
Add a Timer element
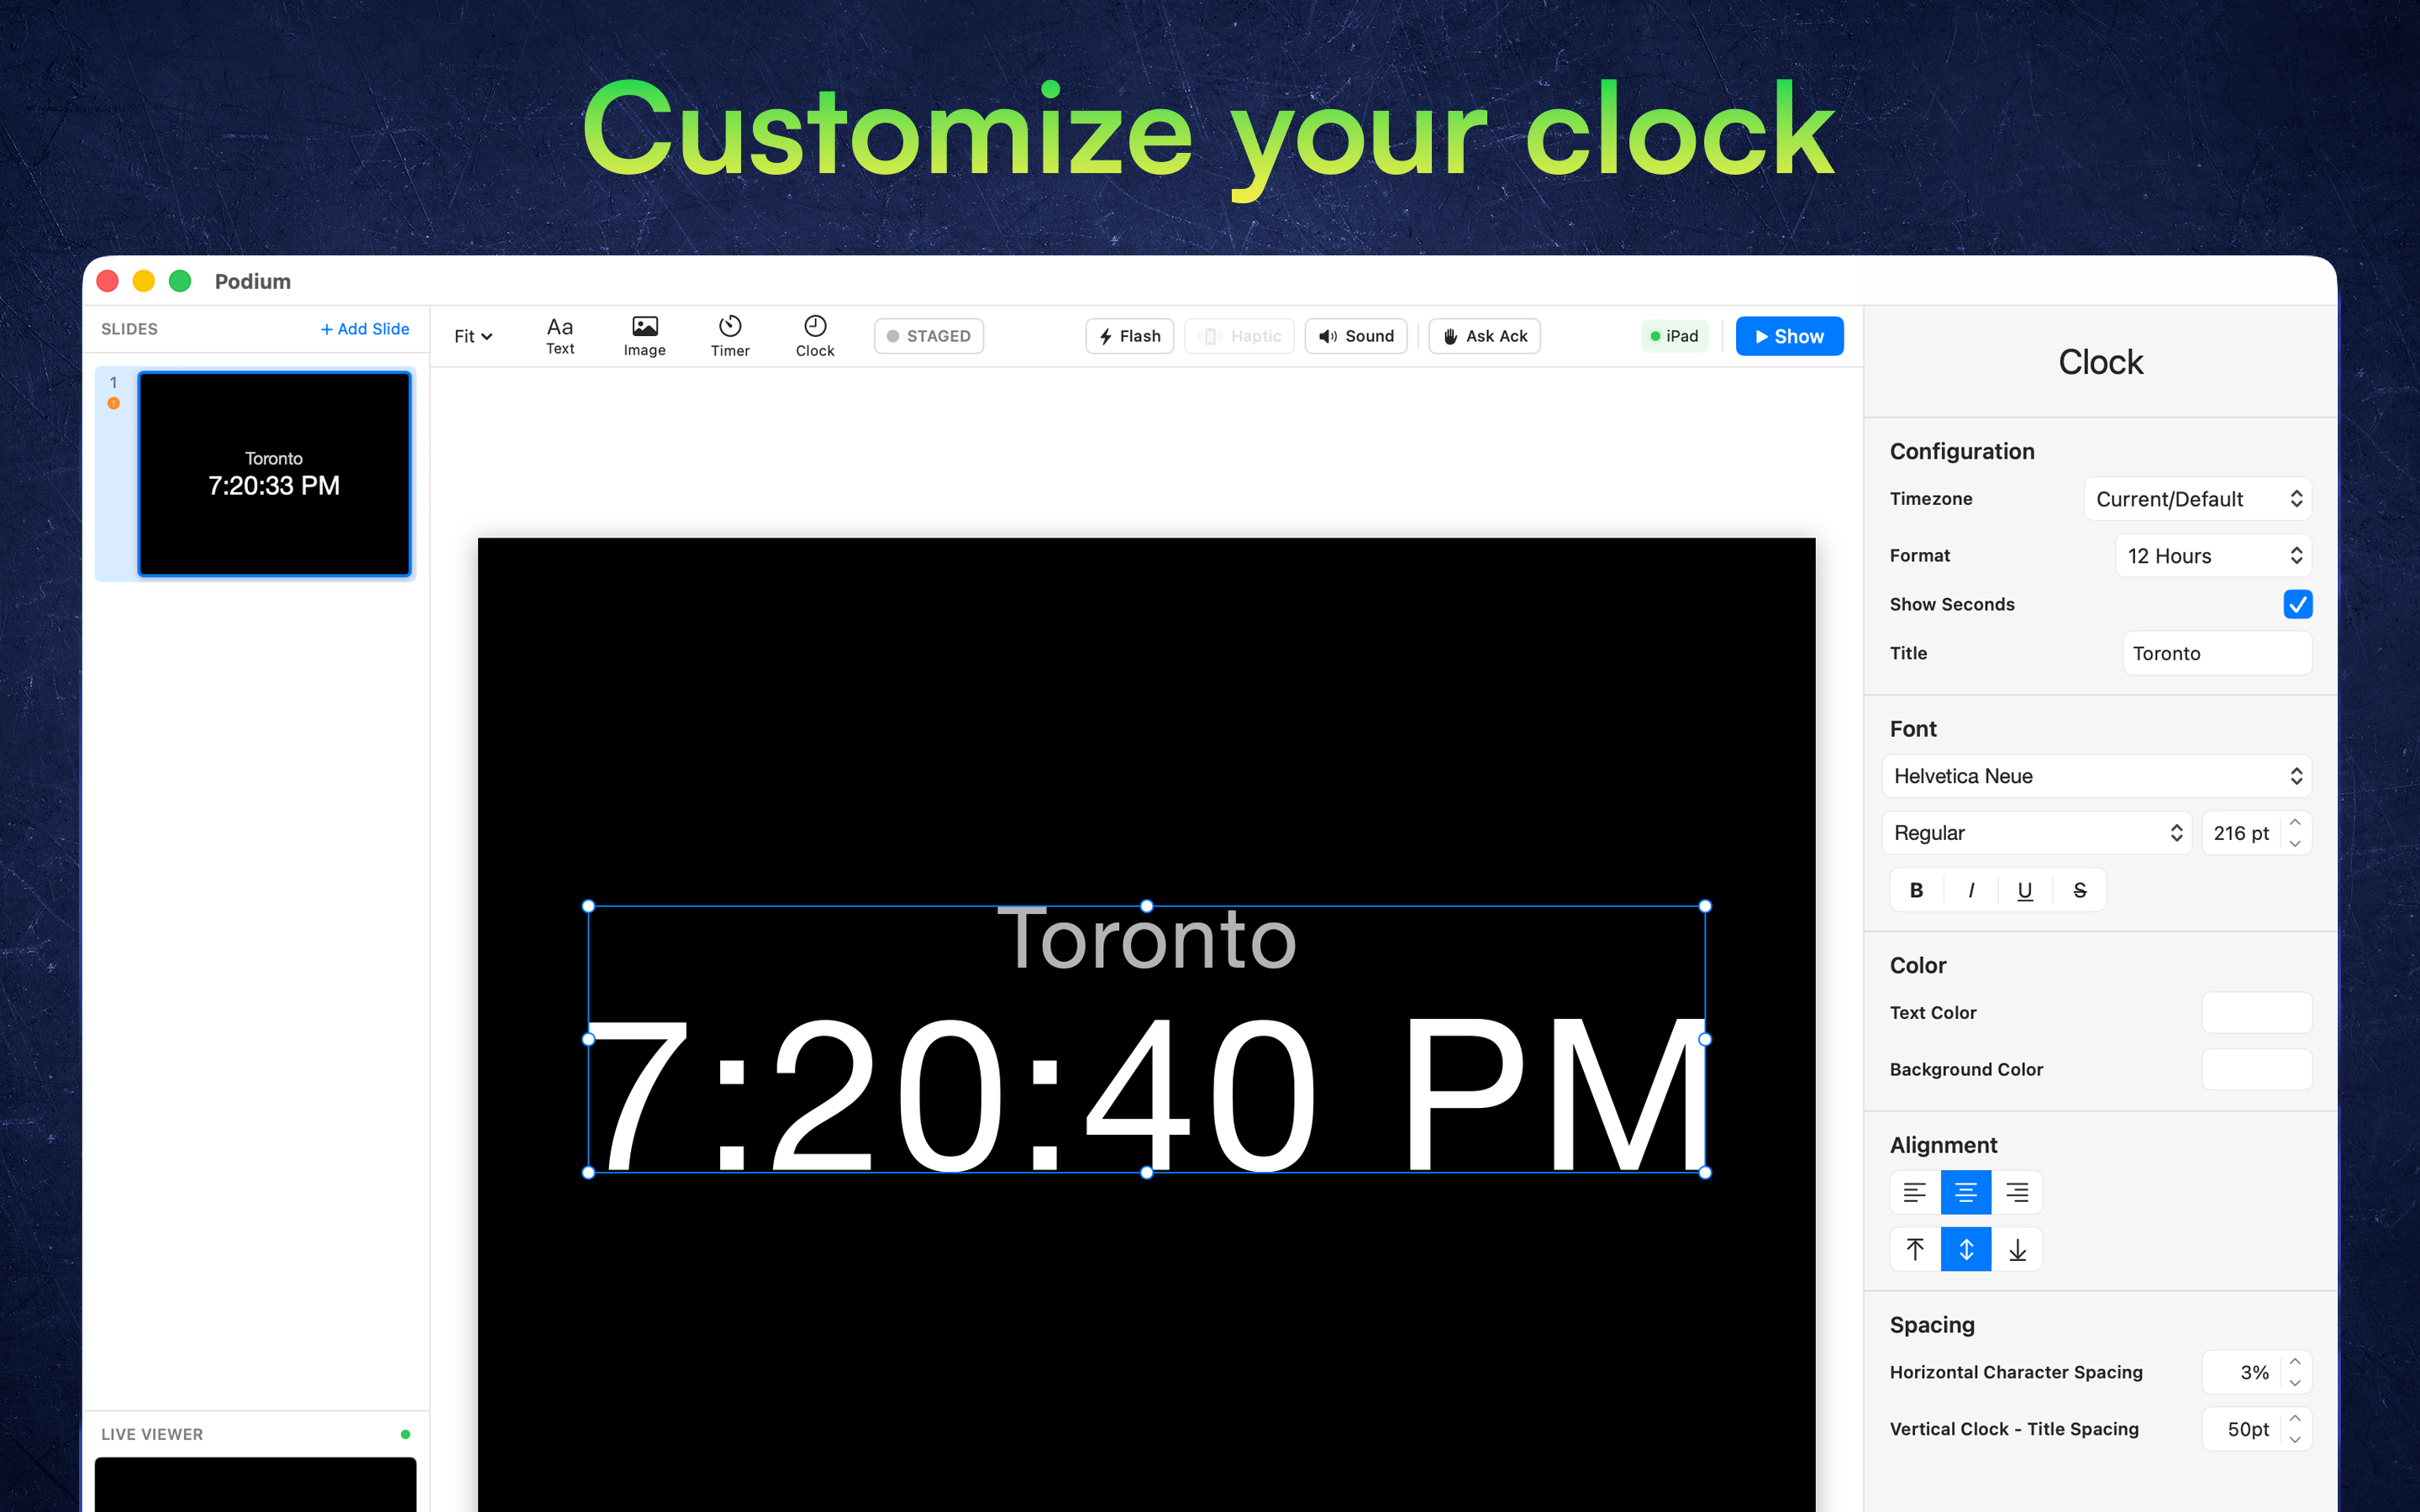click(729, 336)
